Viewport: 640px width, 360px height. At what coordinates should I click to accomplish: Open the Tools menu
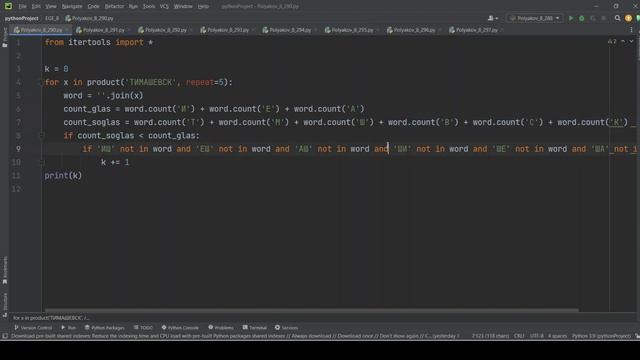coord(149,6)
